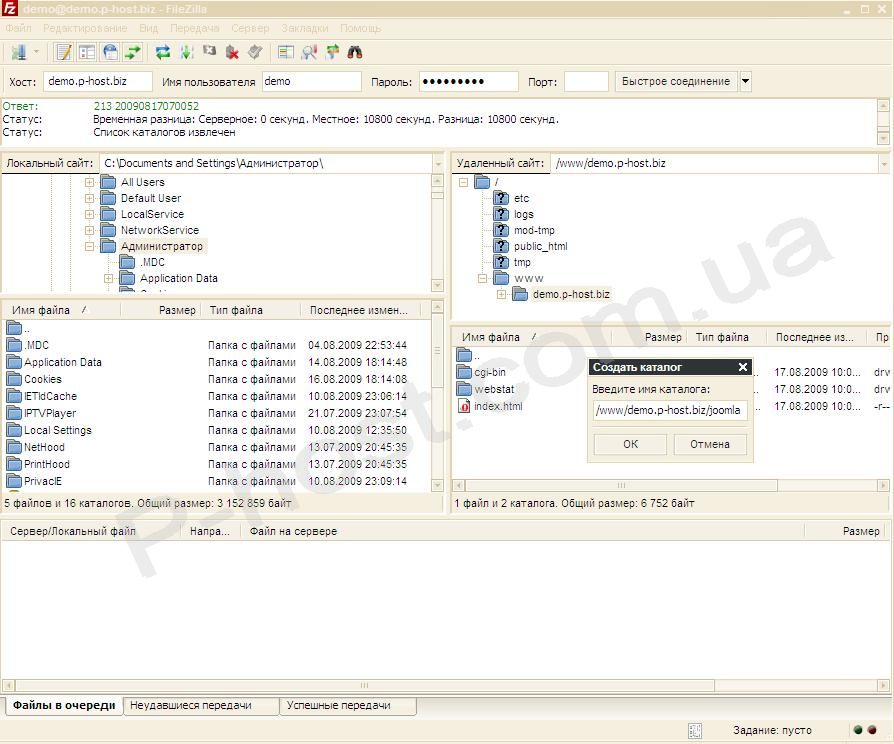Image resolution: width=894 pixels, height=744 pixels.
Task: Open the Site Manager dropdown arrow
Action: tap(36, 52)
